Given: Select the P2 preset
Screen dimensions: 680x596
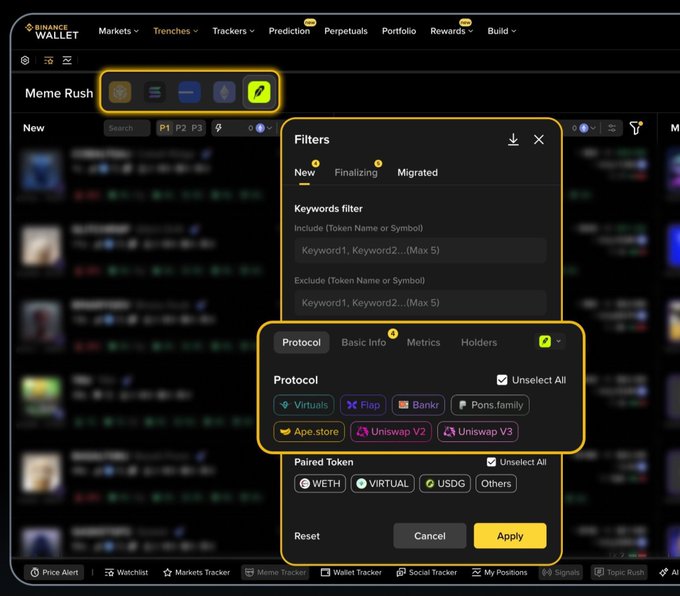Looking at the screenshot, I should (x=181, y=128).
